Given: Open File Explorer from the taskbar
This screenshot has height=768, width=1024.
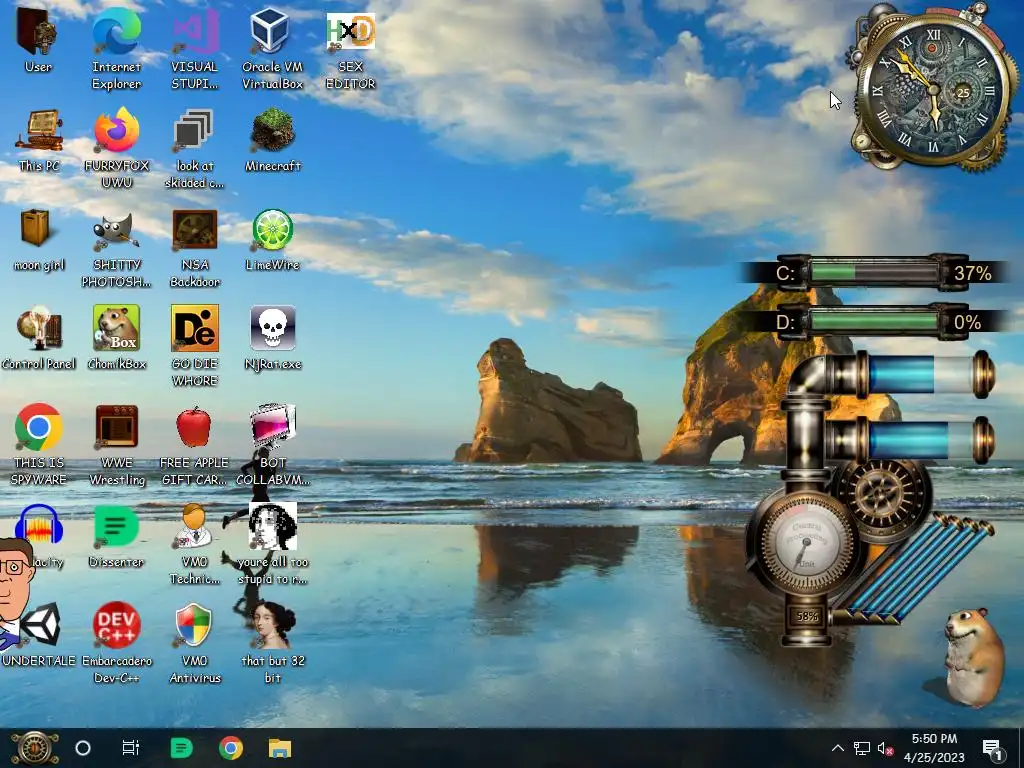Looking at the screenshot, I should (280, 748).
